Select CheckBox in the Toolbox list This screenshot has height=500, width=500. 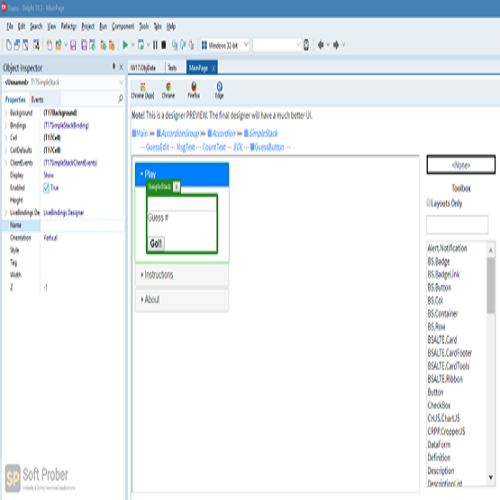(439, 405)
